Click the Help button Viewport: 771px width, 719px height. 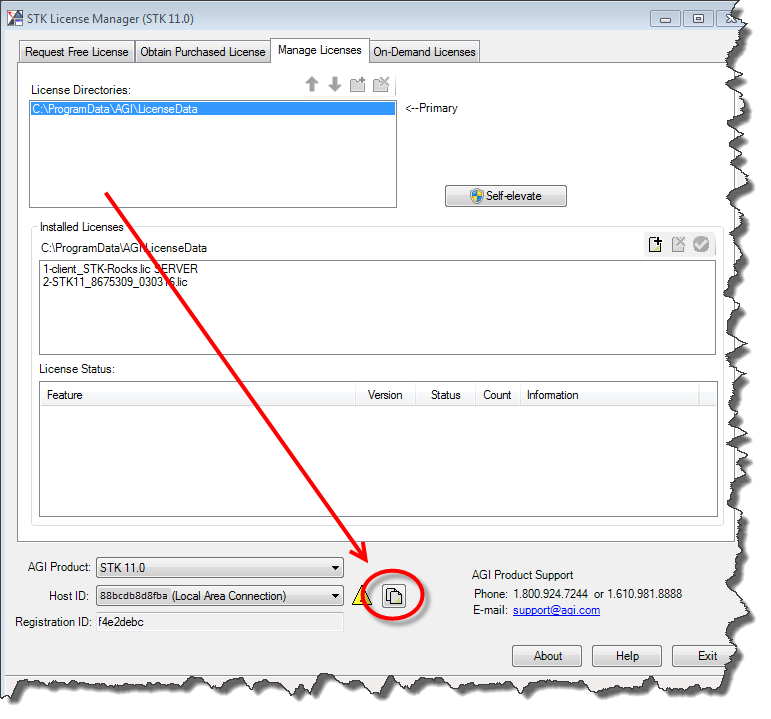click(x=627, y=656)
